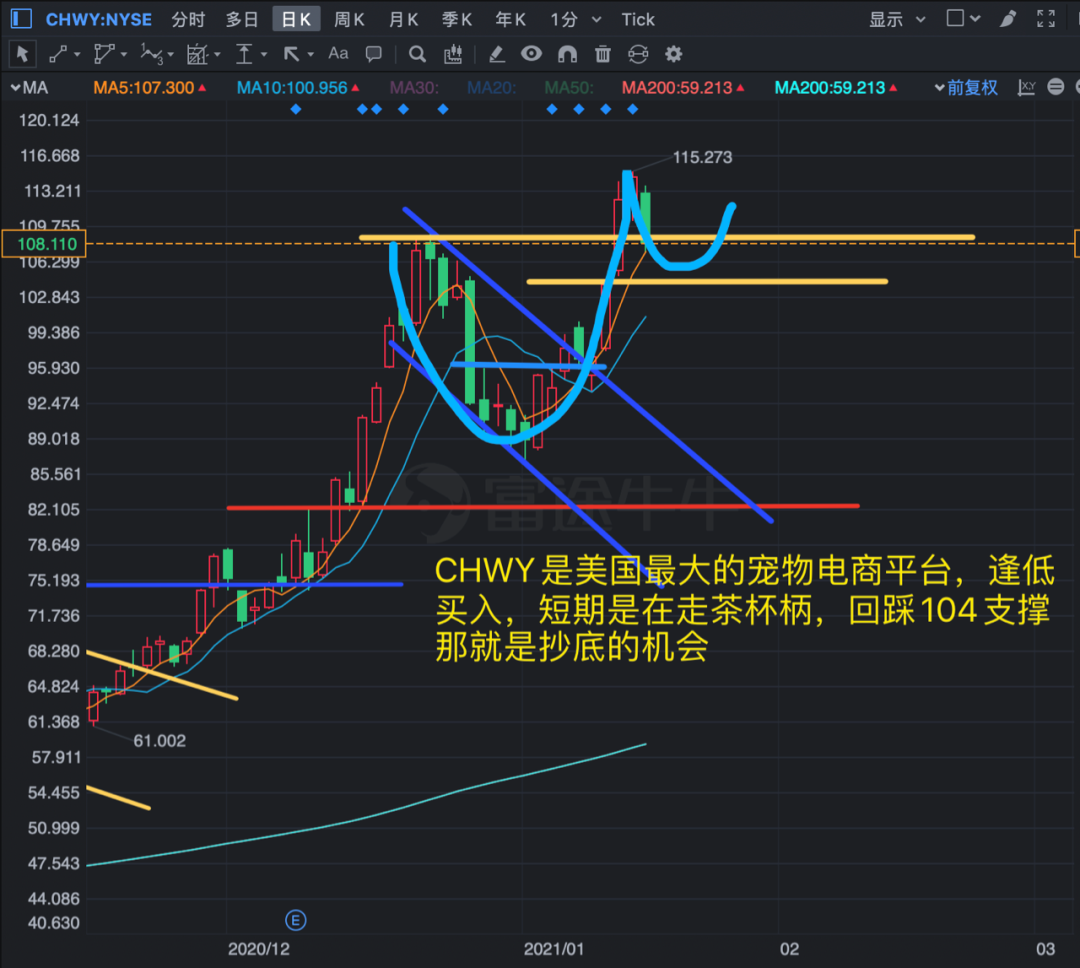Select the yellow Chinese annotation text

pos(744,609)
